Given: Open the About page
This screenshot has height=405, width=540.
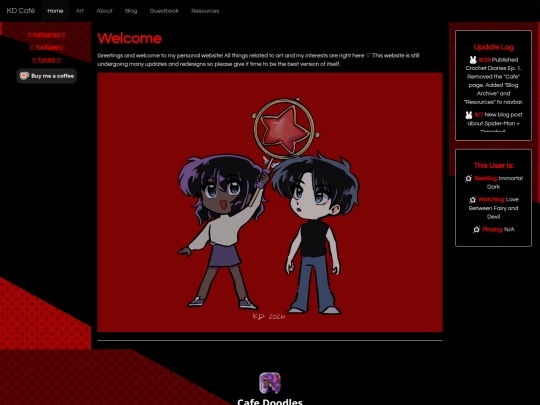Looking at the screenshot, I should 104,11.
